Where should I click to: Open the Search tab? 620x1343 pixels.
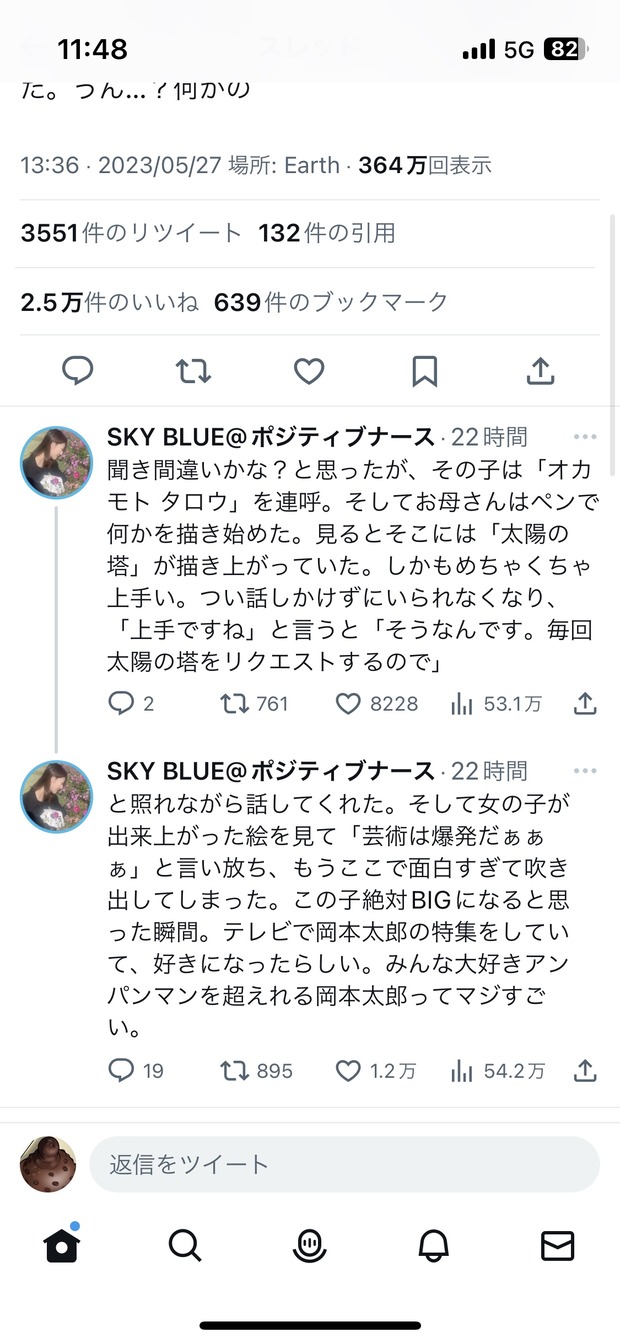[x=185, y=1245]
